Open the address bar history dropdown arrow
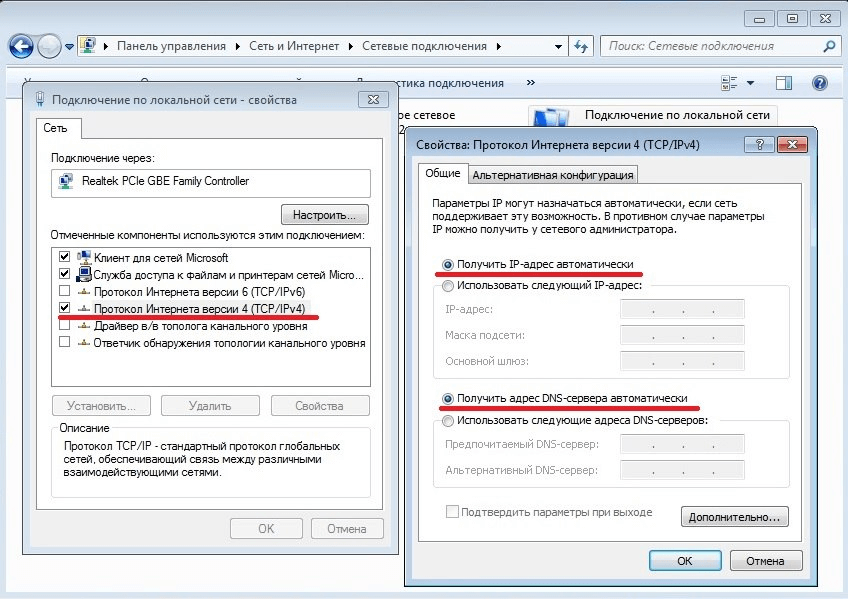848x599 pixels. pos(558,46)
